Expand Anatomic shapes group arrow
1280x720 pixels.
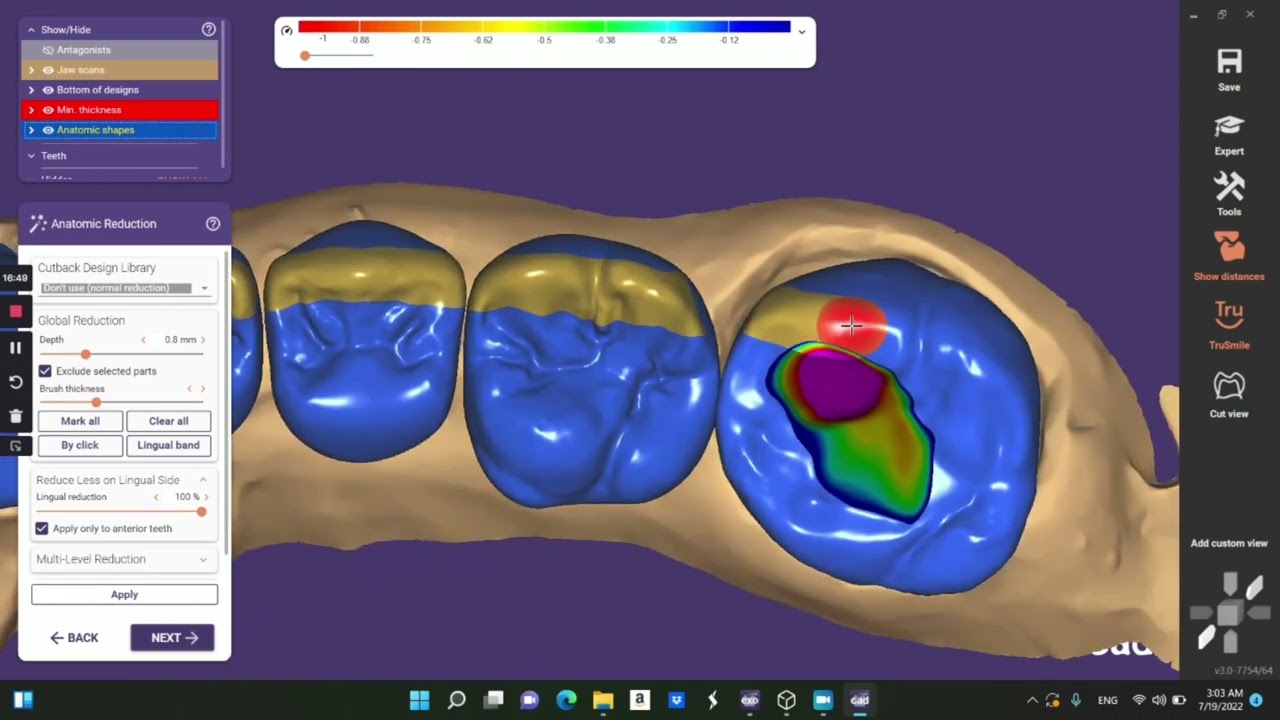click(31, 130)
